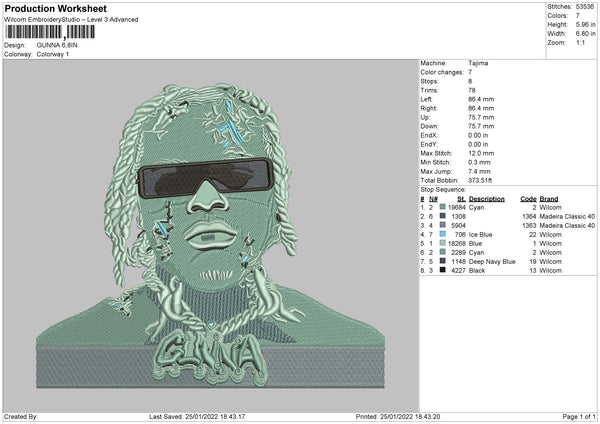Click the color swatch with code 1364
Image resolution: width=600 pixels, height=424 pixels.
pyautogui.click(x=443, y=216)
